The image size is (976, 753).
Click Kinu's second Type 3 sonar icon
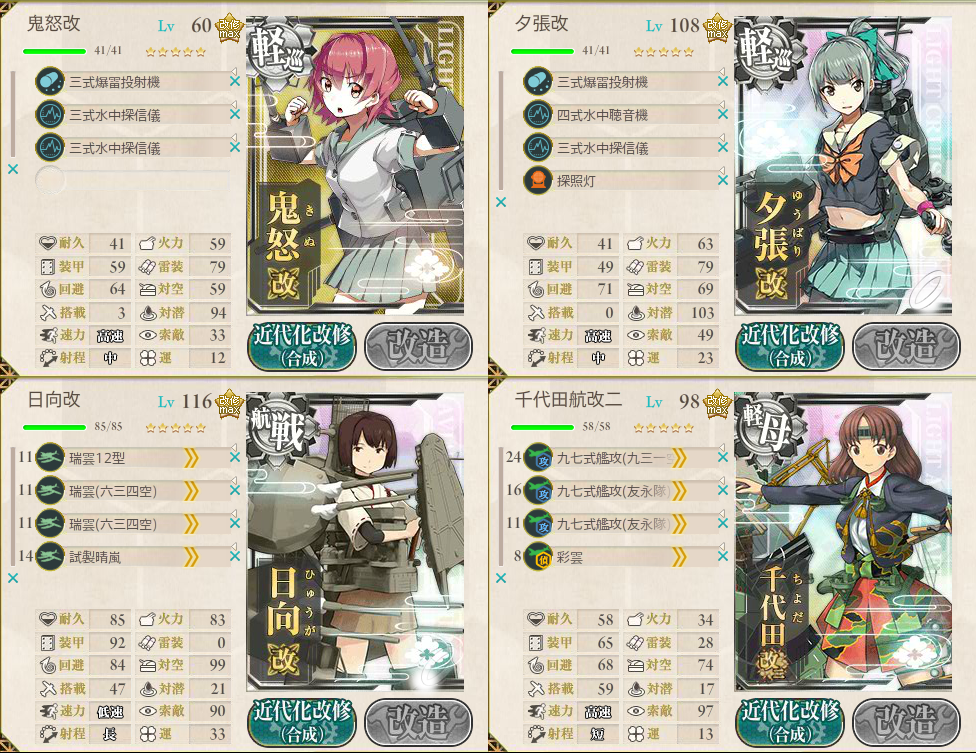(x=50, y=147)
